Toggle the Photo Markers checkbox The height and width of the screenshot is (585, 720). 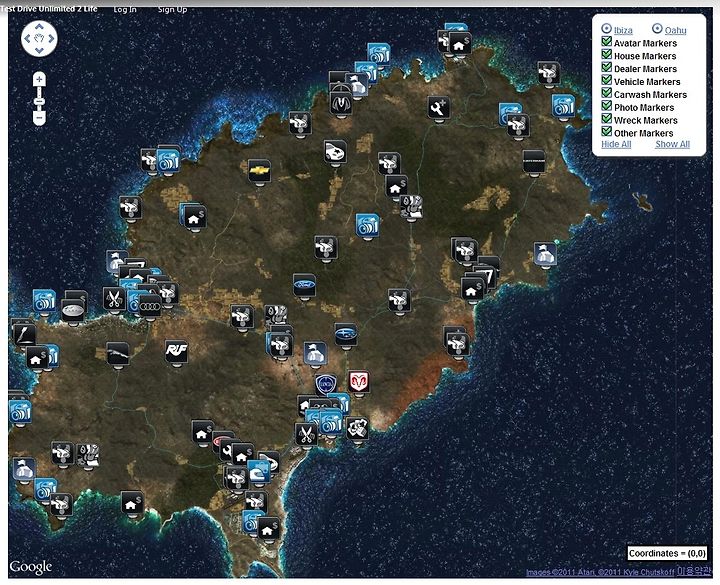point(607,106)
